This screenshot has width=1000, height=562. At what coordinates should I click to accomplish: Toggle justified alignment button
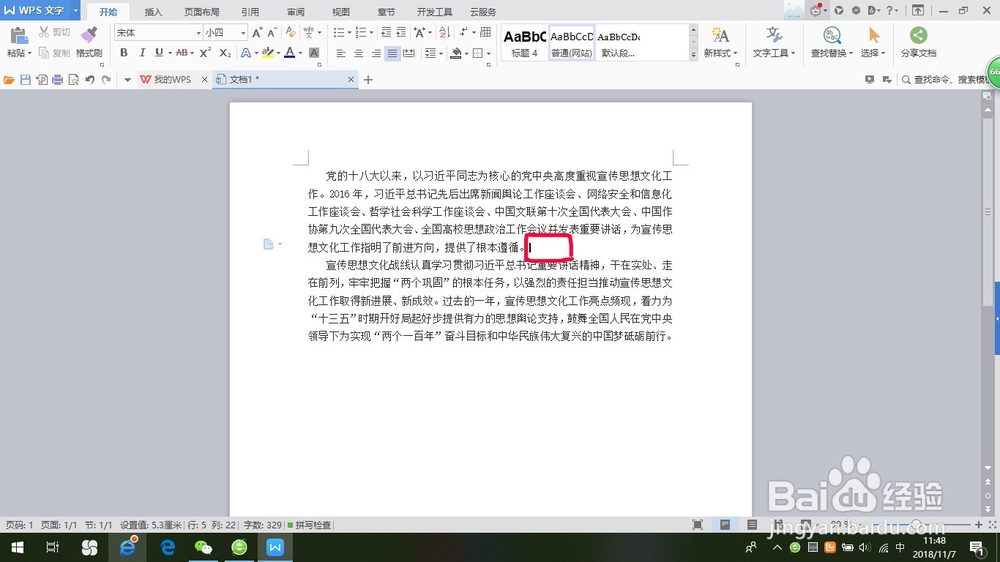click(392, 53)
